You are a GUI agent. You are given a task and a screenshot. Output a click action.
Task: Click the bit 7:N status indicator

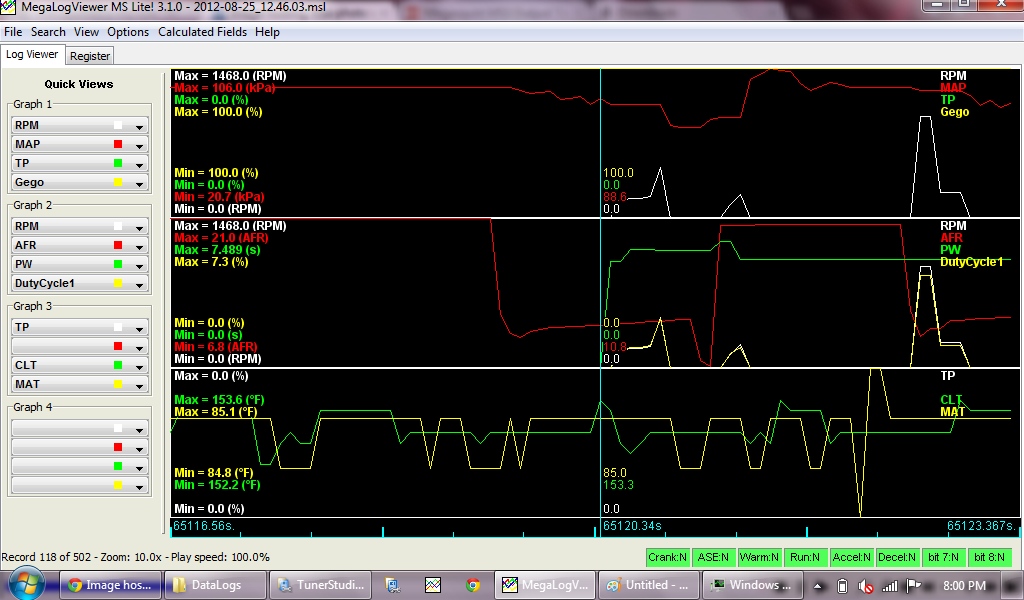click(x=943, y=558)
